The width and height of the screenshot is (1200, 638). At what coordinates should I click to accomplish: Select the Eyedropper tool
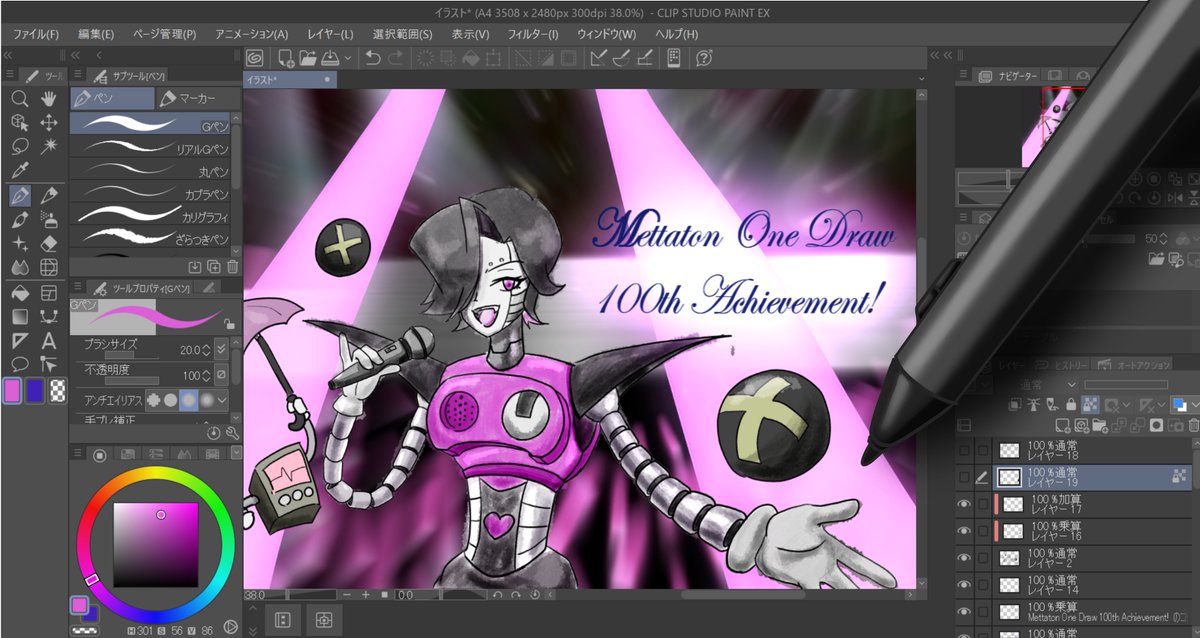[x=18, y=170]
